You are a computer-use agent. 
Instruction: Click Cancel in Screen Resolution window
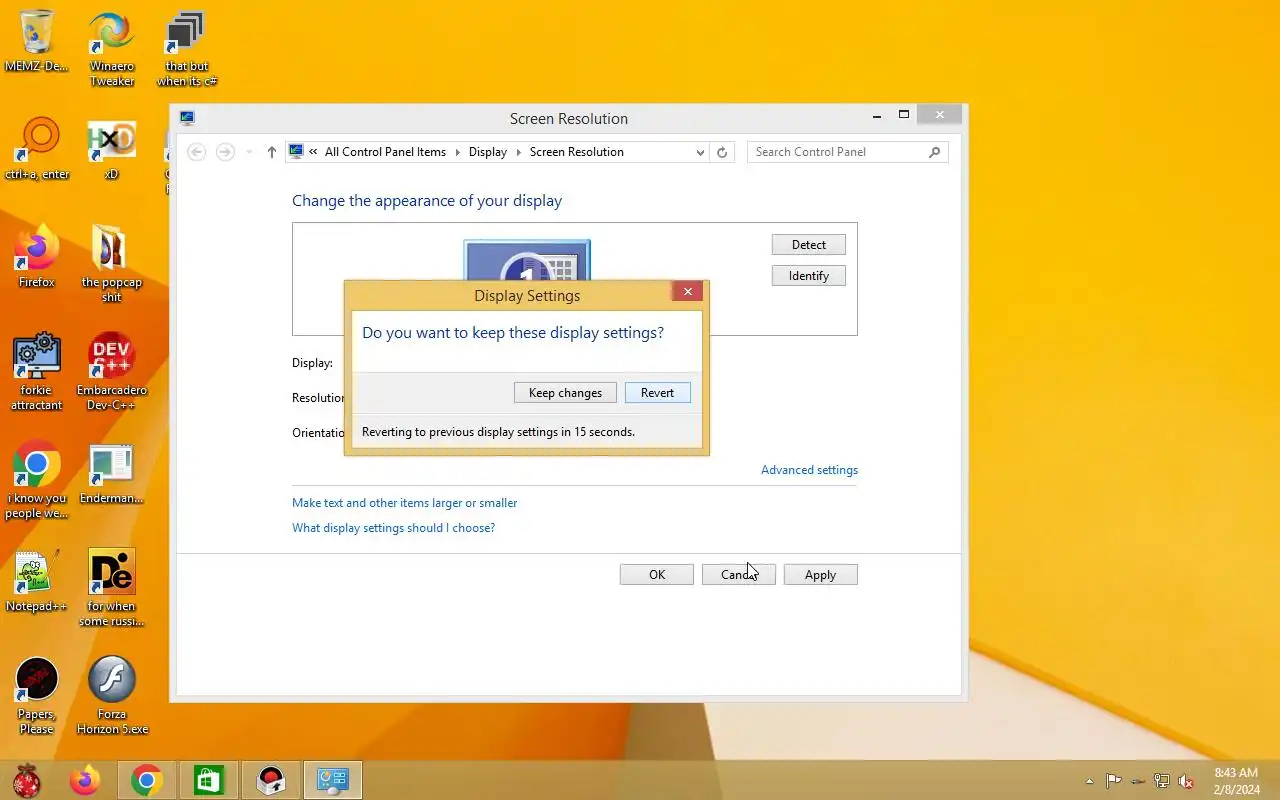(x=738, y=575)
